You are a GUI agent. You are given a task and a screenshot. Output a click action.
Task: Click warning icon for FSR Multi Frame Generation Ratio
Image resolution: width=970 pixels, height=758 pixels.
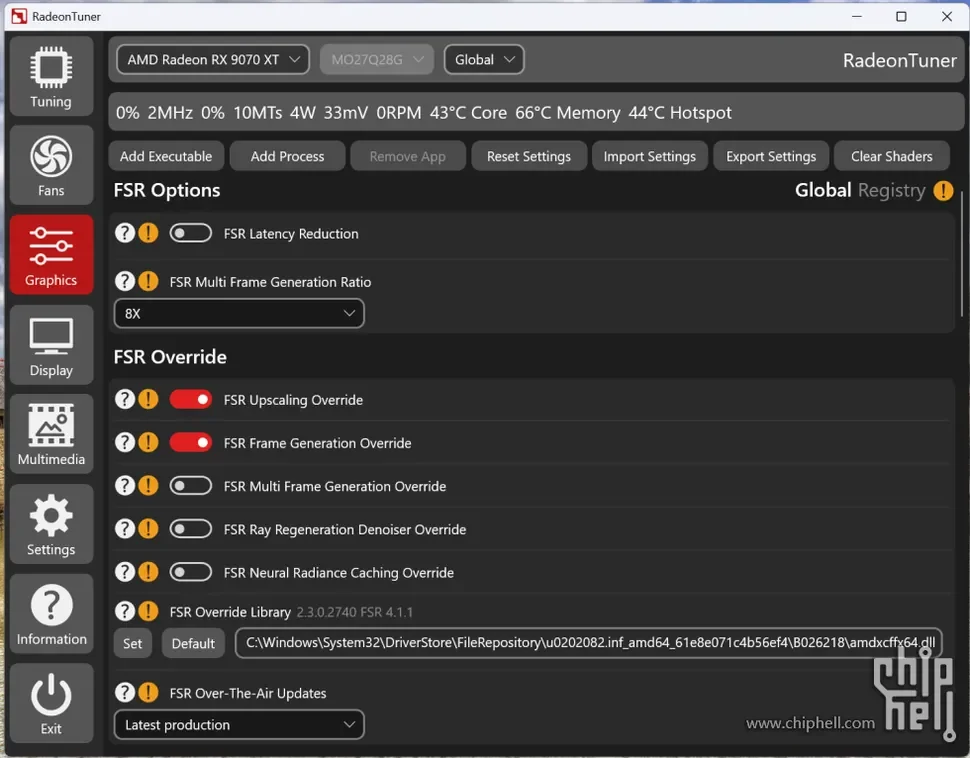(148, 282)
